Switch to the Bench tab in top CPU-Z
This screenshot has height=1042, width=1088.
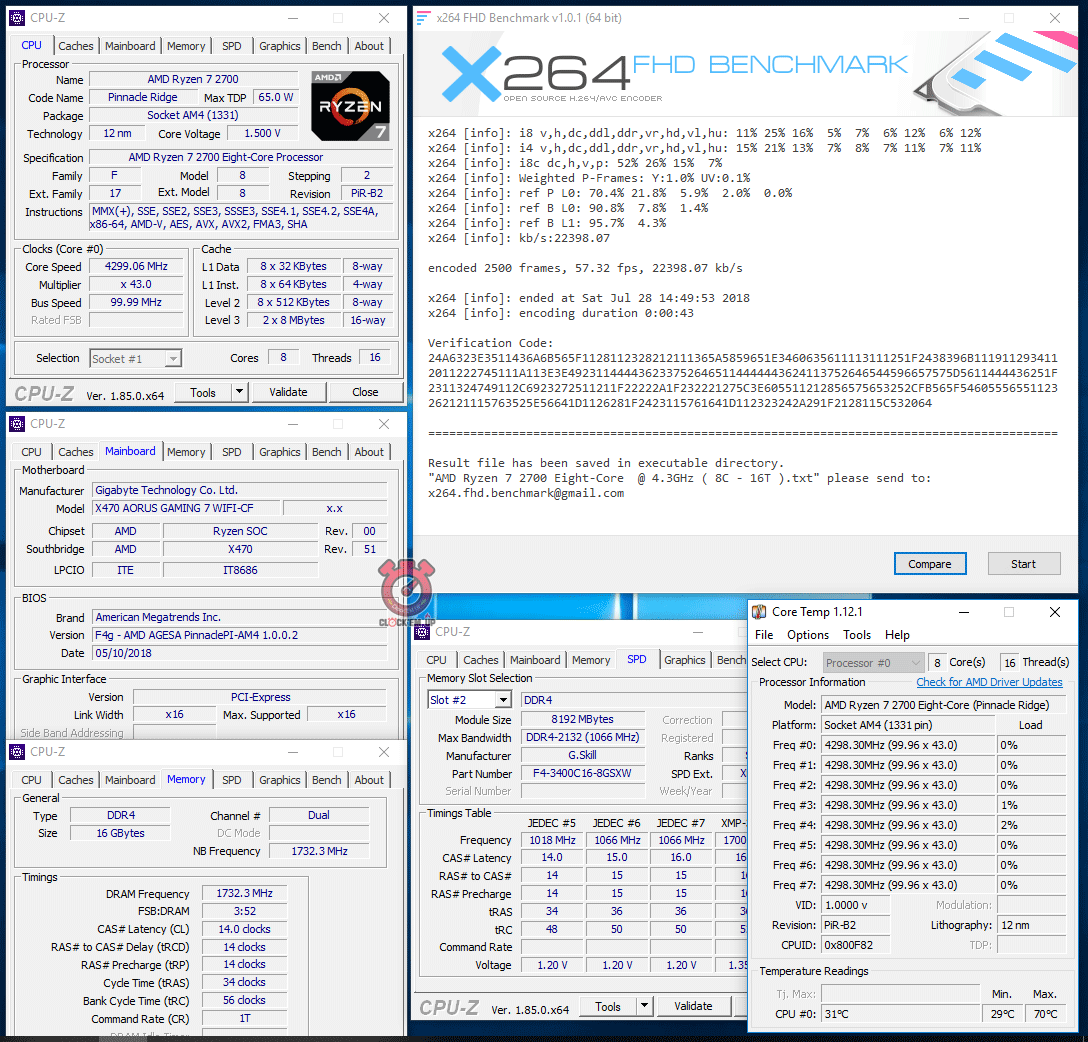tap(326, 46)
